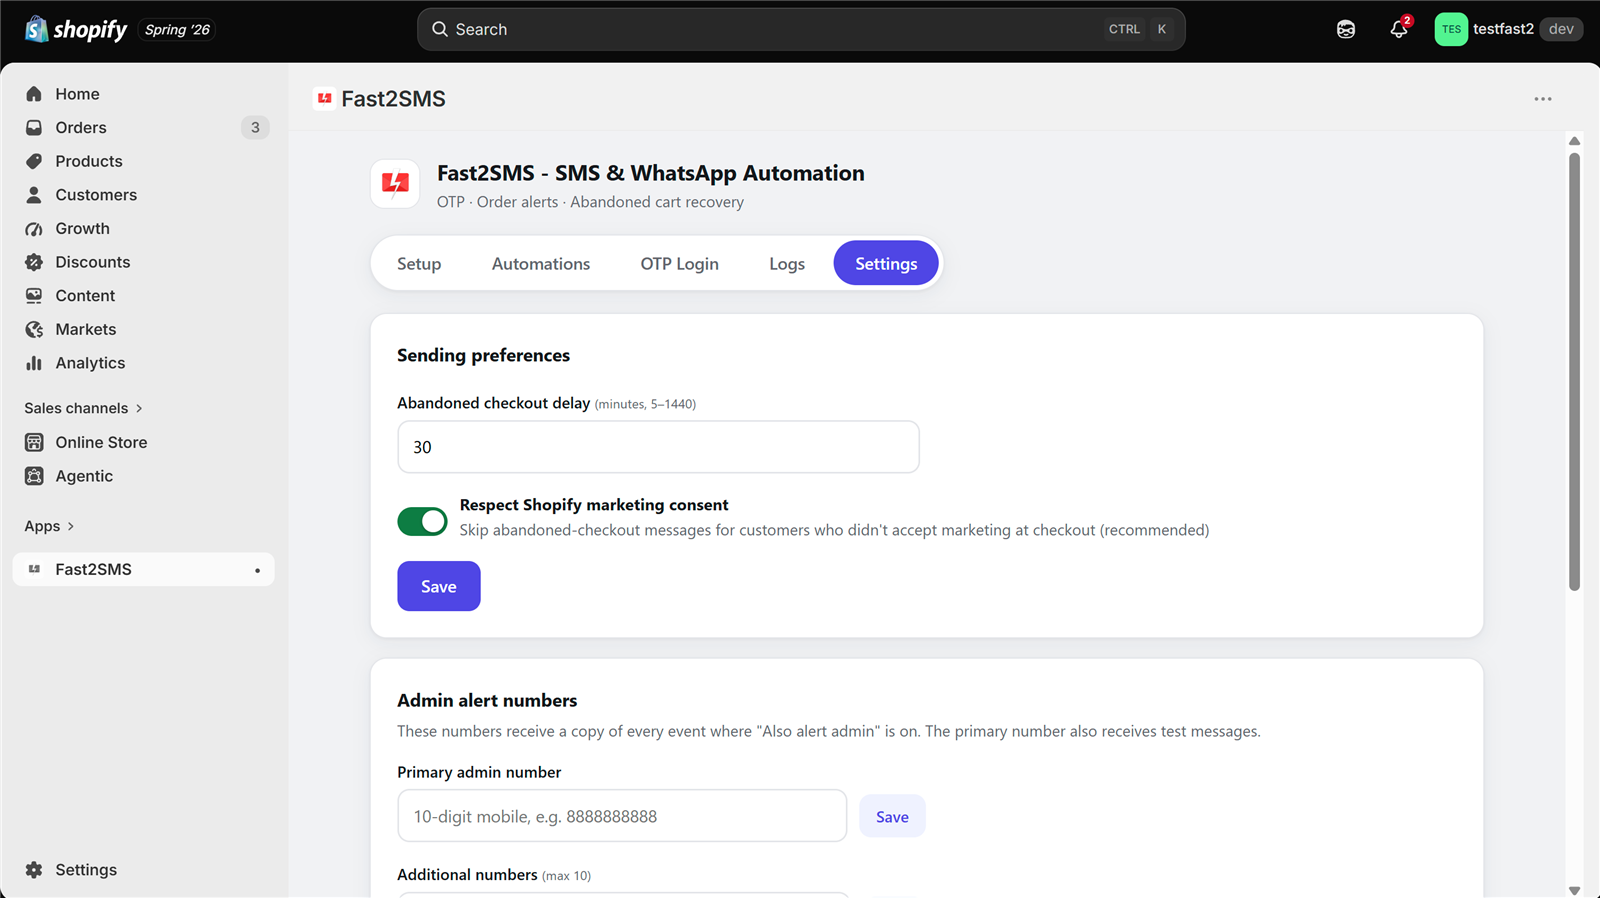
Task: Open the Discounts badge icon
Action: [34, 262]
